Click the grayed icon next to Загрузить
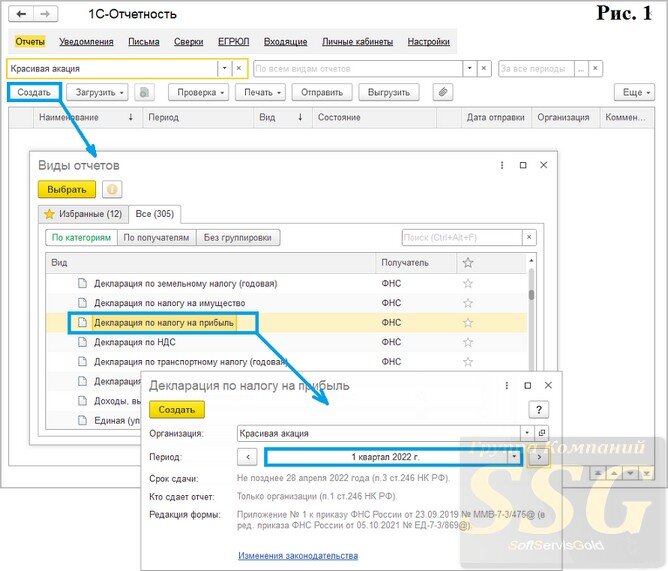Image resolution: width=668 pixels, height=571 pixels. click(144, 92)
